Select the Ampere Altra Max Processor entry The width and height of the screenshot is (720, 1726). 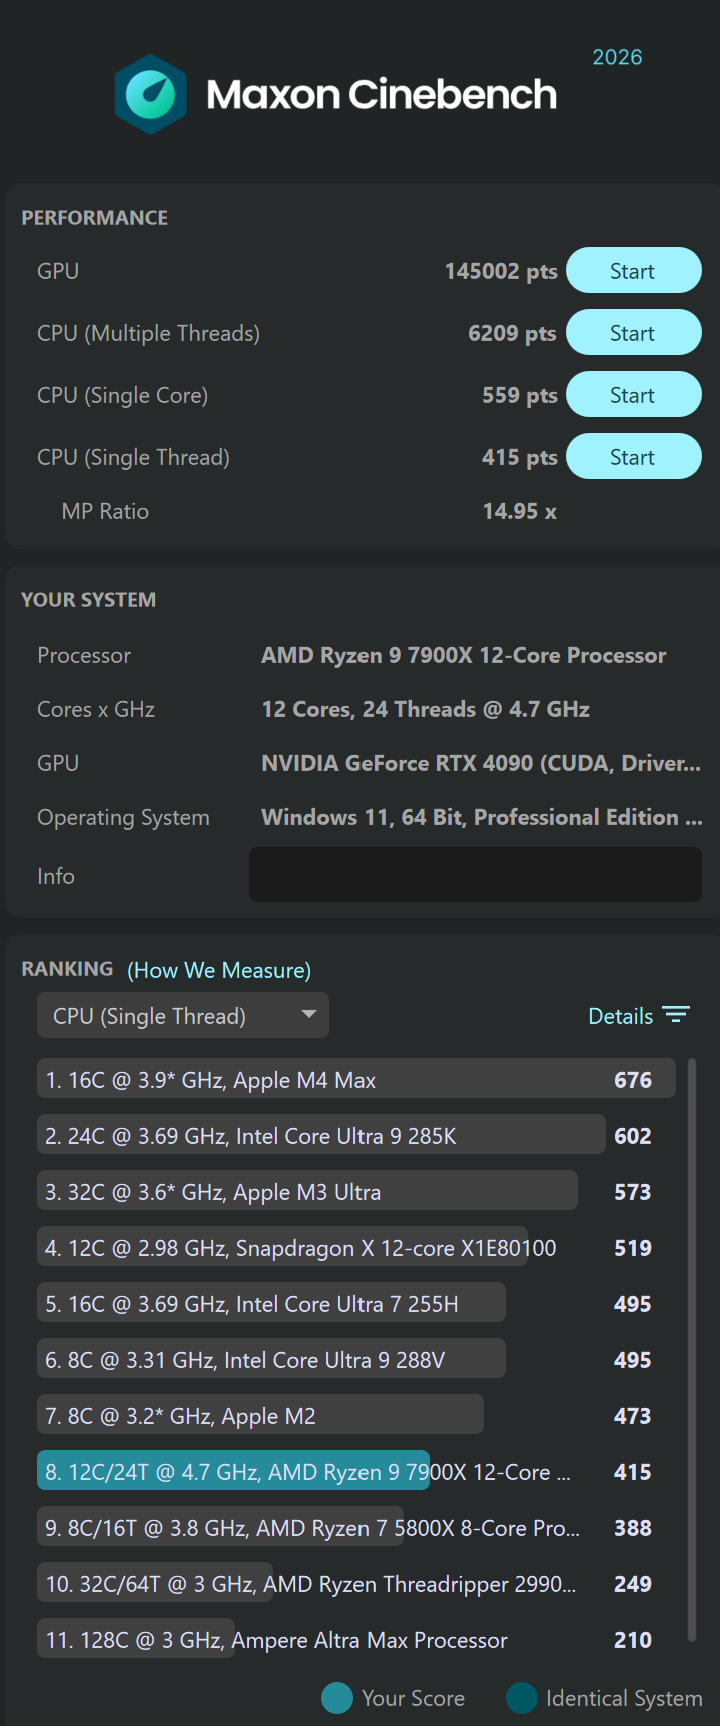click(x=356, y=1640)
